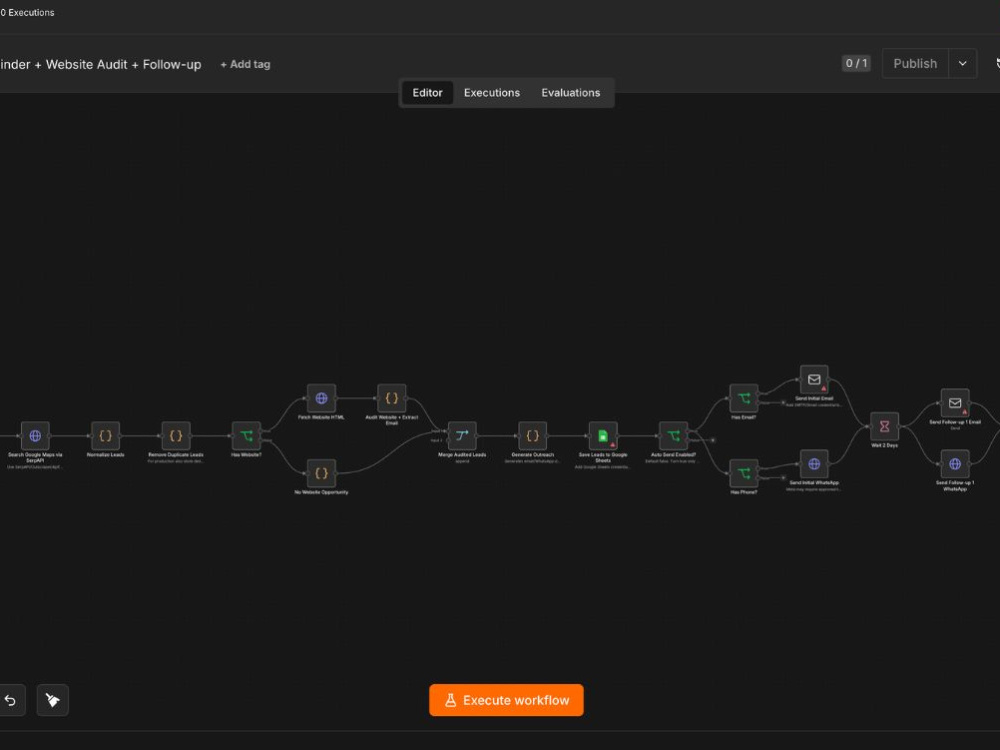Open the Wait 2 Days node

(885, 426)
